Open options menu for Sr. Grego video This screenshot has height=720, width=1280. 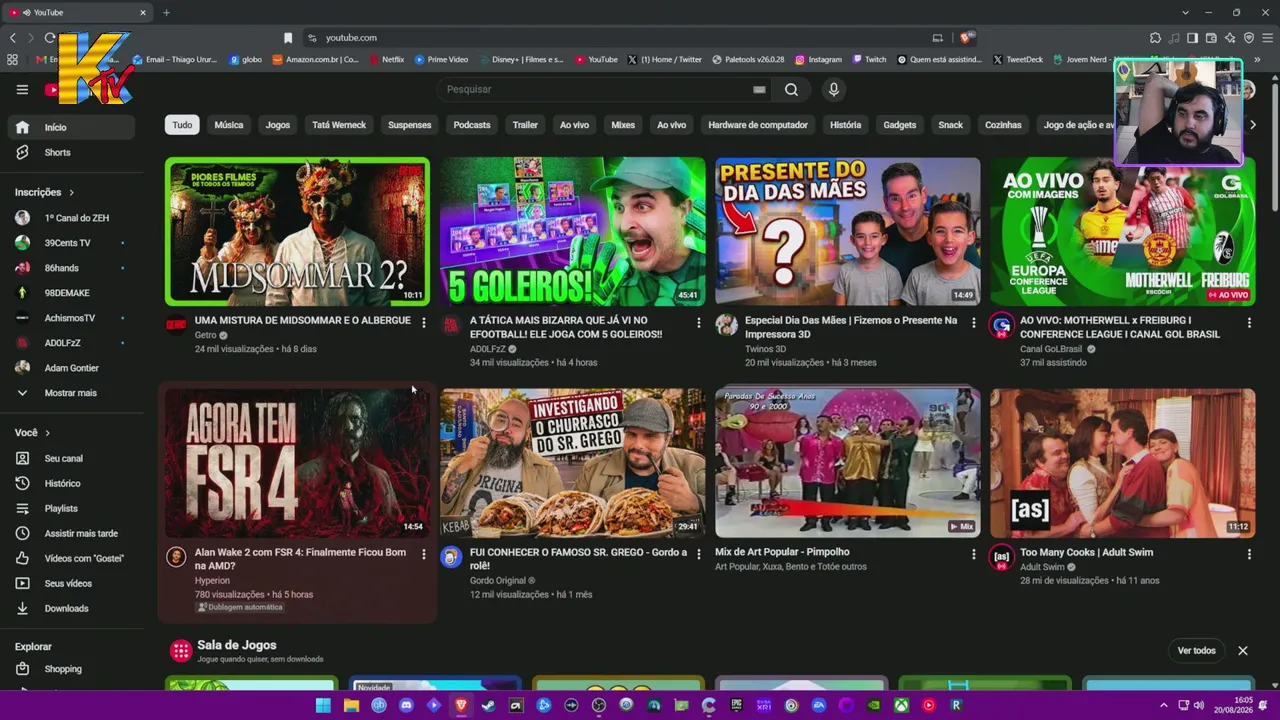[698, 554]
